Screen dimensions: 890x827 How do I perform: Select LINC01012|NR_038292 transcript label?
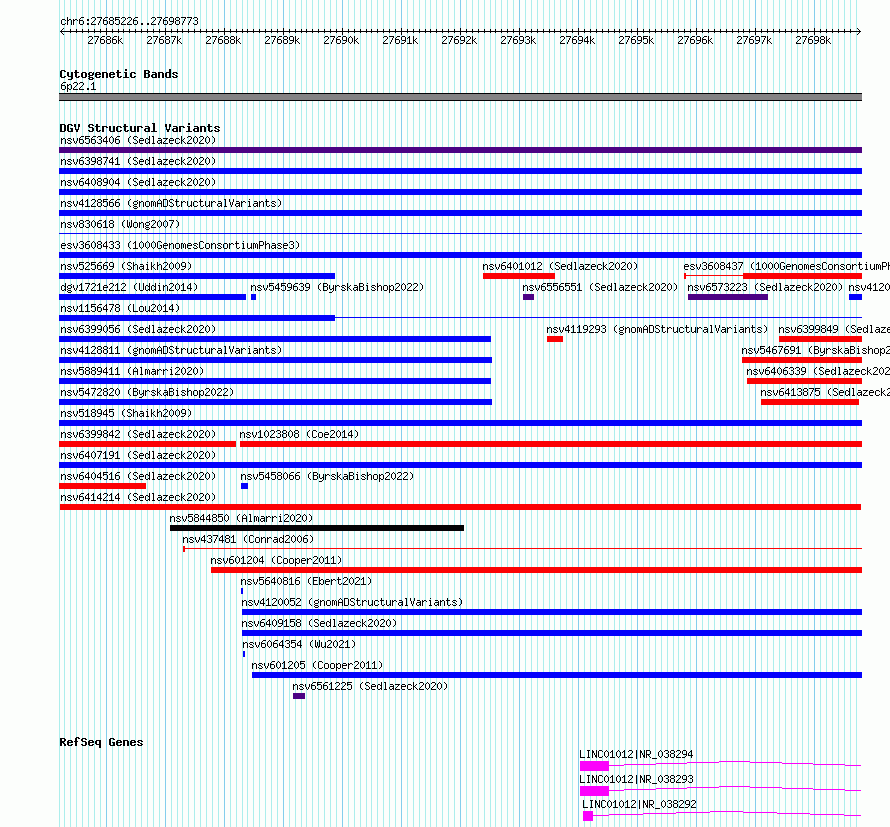point(639,804)
